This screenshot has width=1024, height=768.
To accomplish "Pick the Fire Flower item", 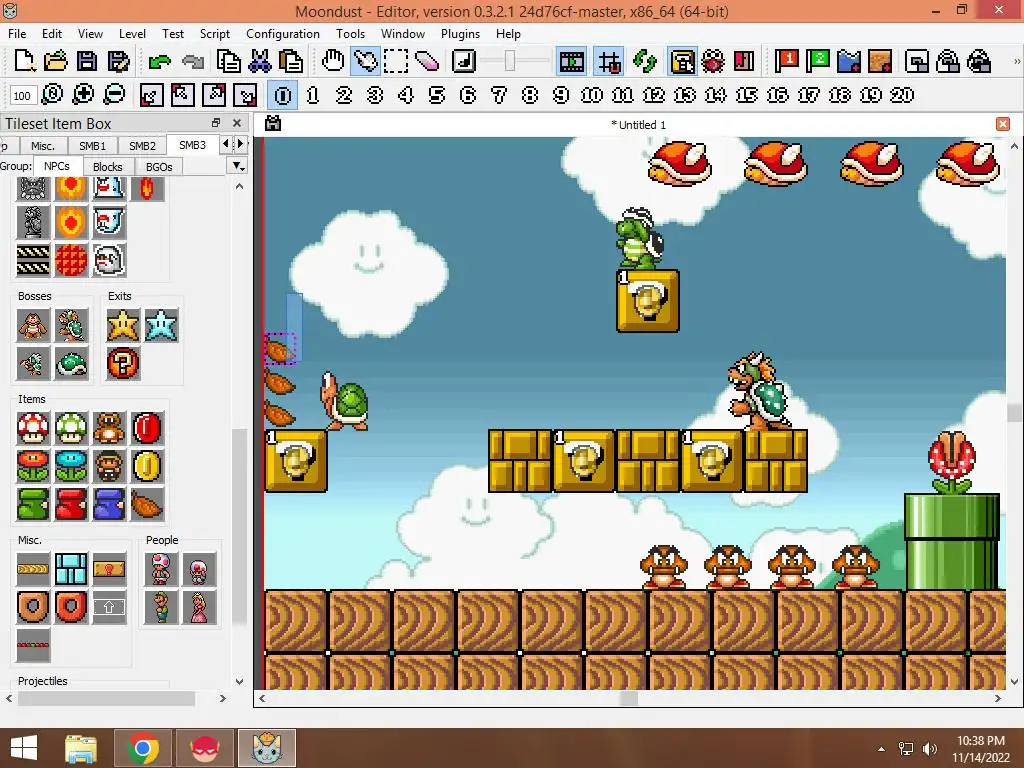I will tap(33, 466).
